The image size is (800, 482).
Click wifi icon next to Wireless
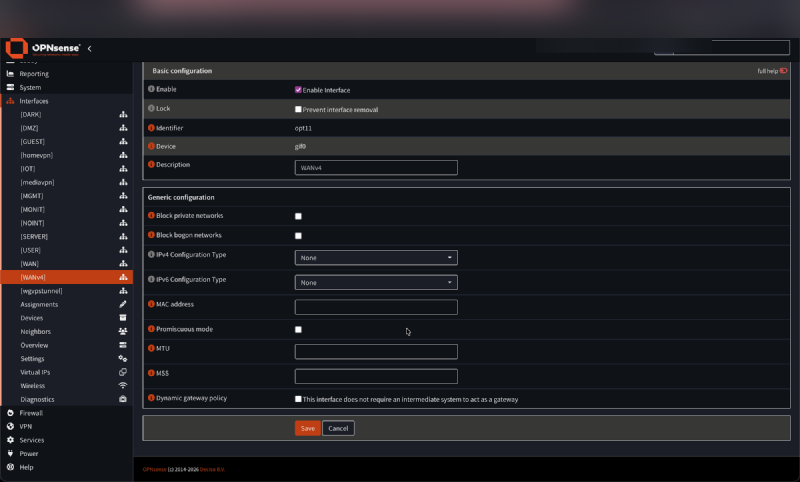pyautogui.click(x=123, y=386)
